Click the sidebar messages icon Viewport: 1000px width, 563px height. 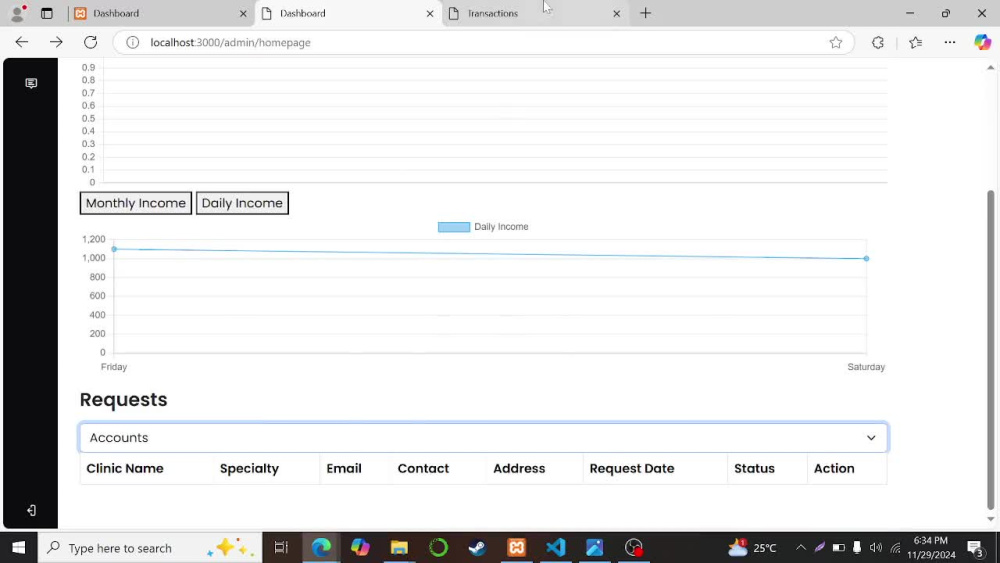tap(31, 84)
